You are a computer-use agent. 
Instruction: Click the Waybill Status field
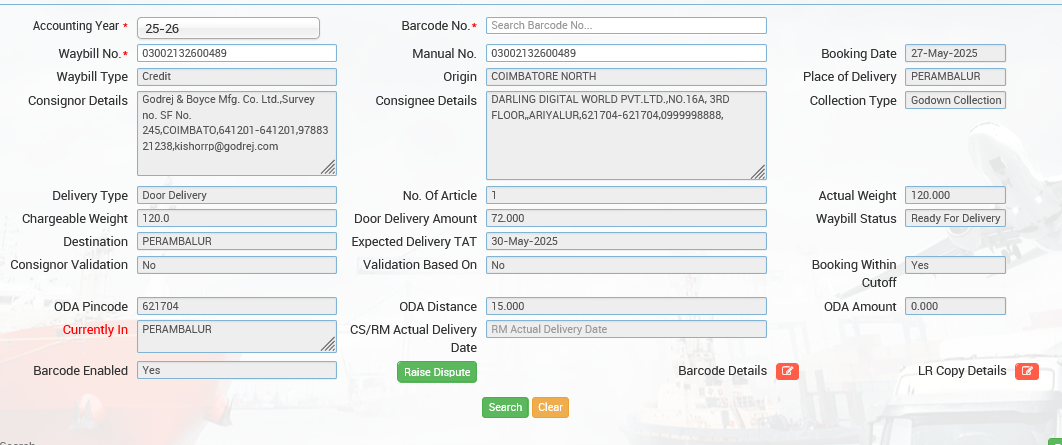tap(955, 218)
